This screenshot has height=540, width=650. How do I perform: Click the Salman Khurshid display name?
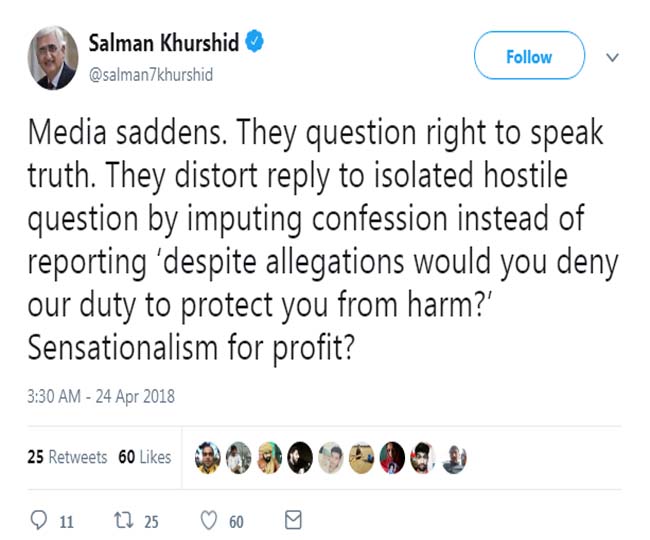pos(162,45)
